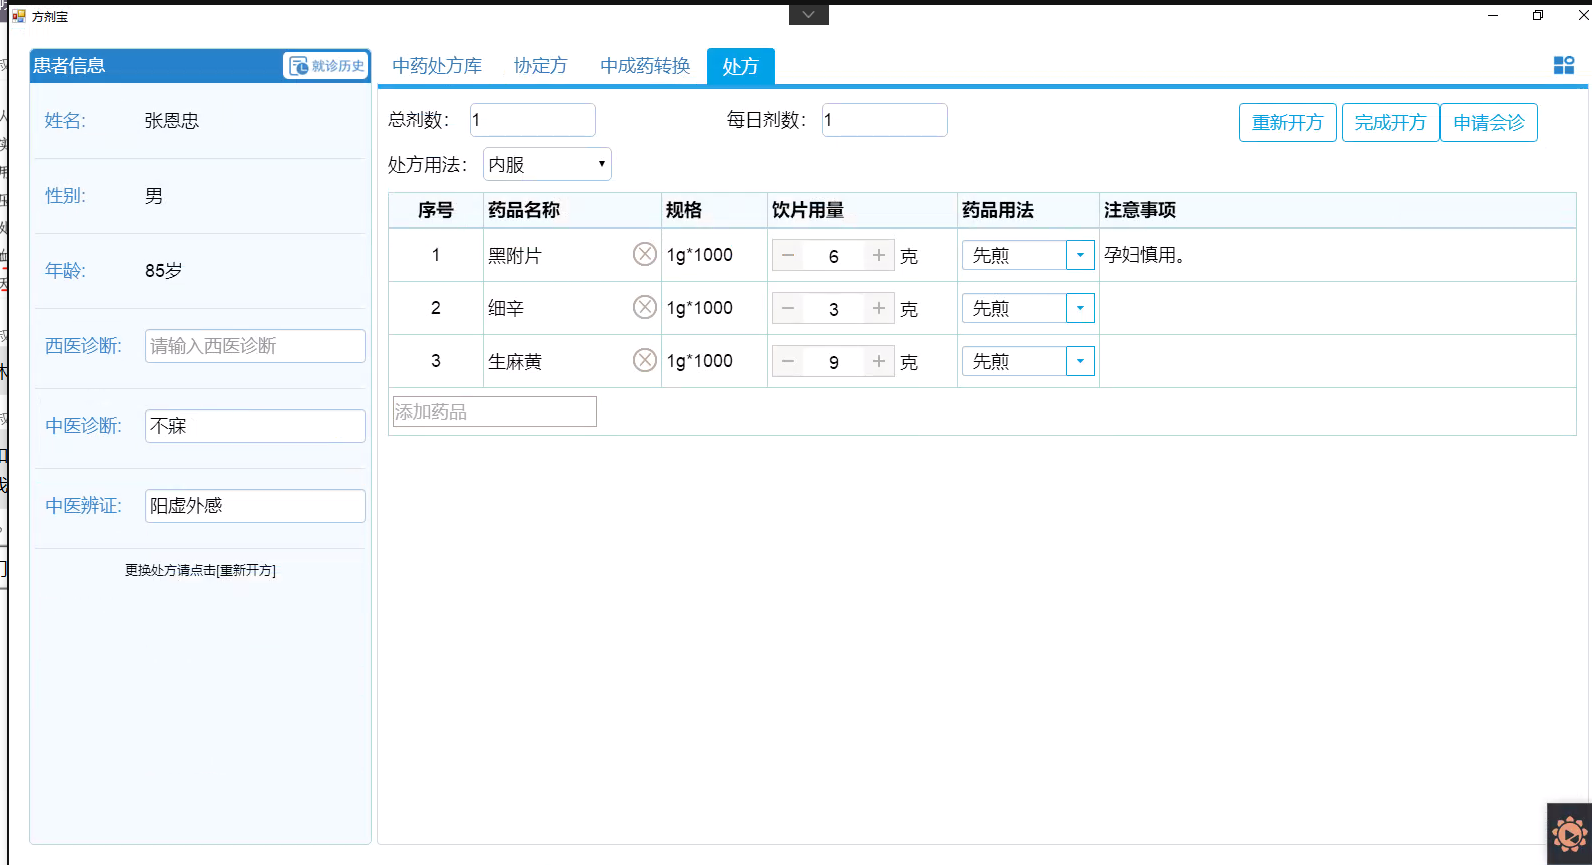Click 细辛 dosage value 3
The width and height of the screenshot is (1592, 865).
tap(834, 309)
